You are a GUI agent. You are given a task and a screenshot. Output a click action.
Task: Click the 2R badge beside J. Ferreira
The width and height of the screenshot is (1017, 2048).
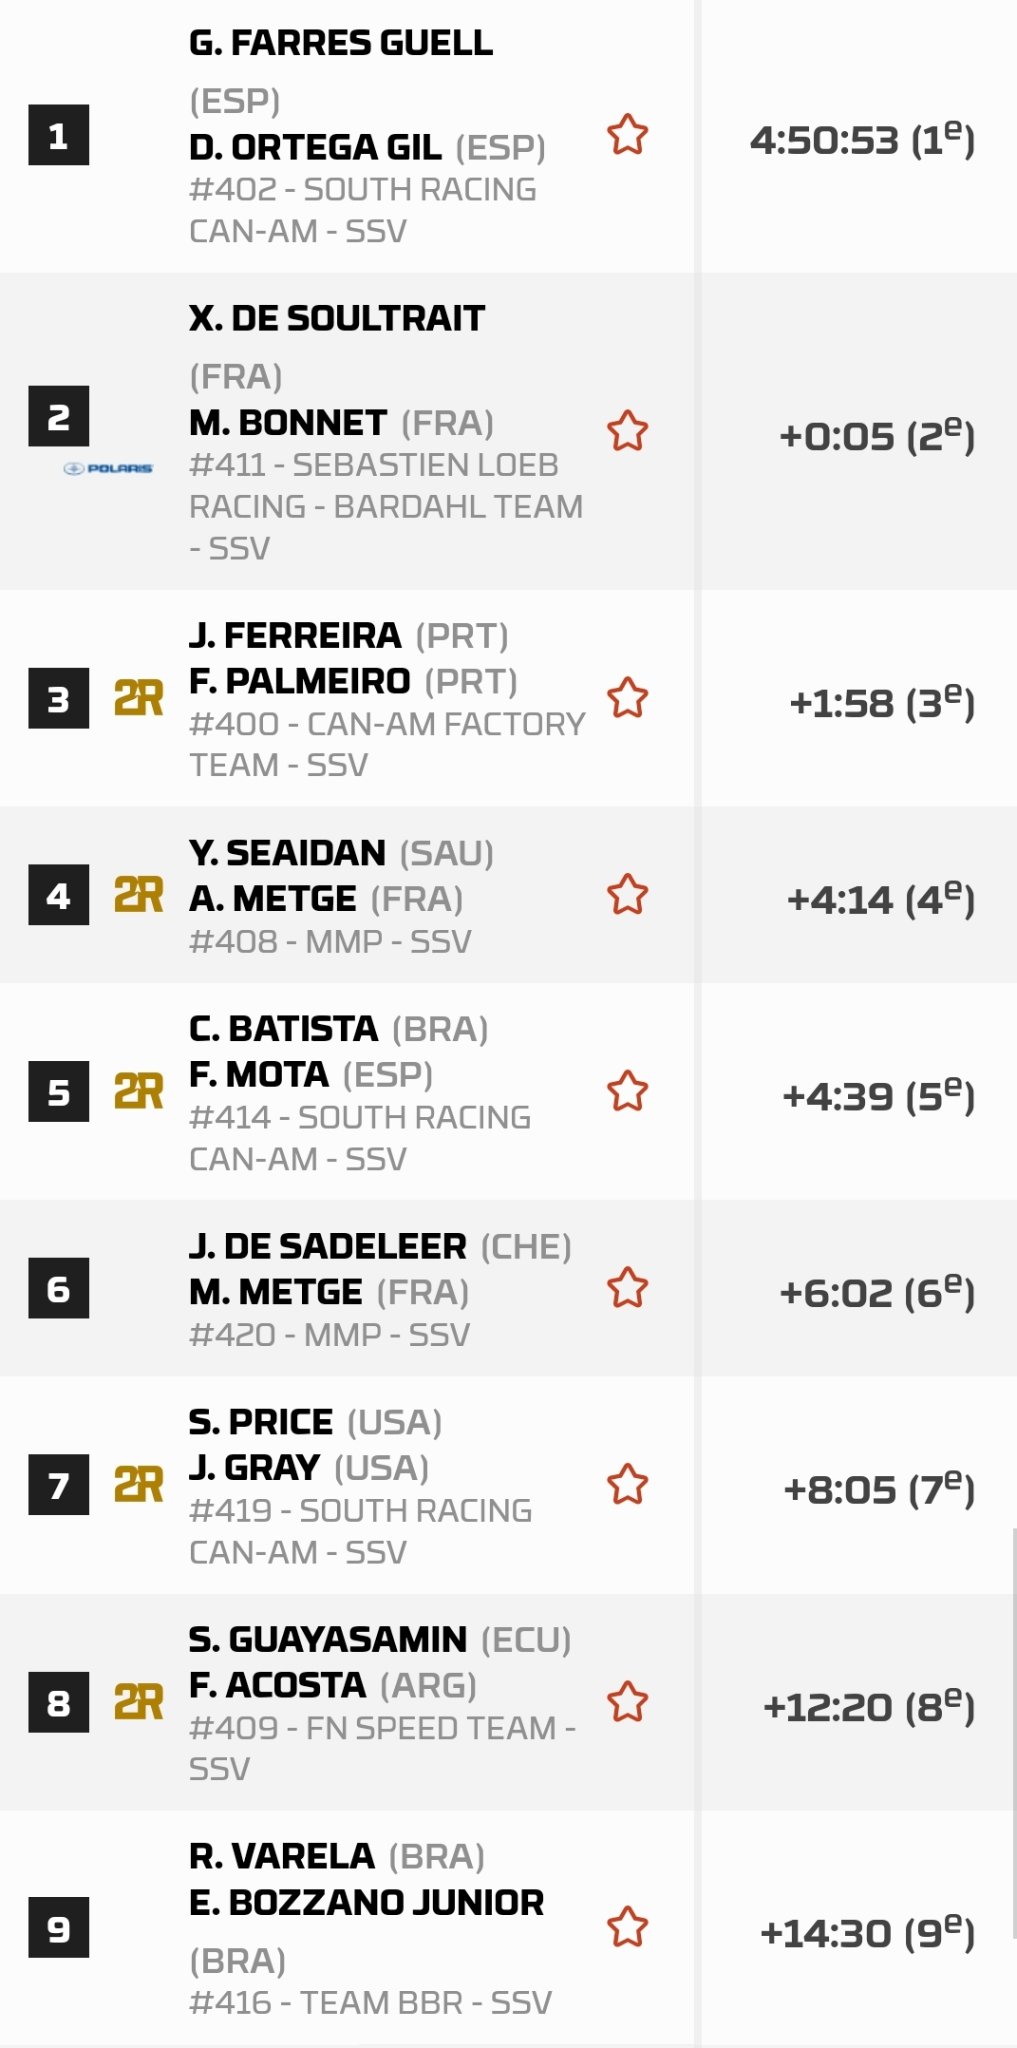click(x=138, y=698)
